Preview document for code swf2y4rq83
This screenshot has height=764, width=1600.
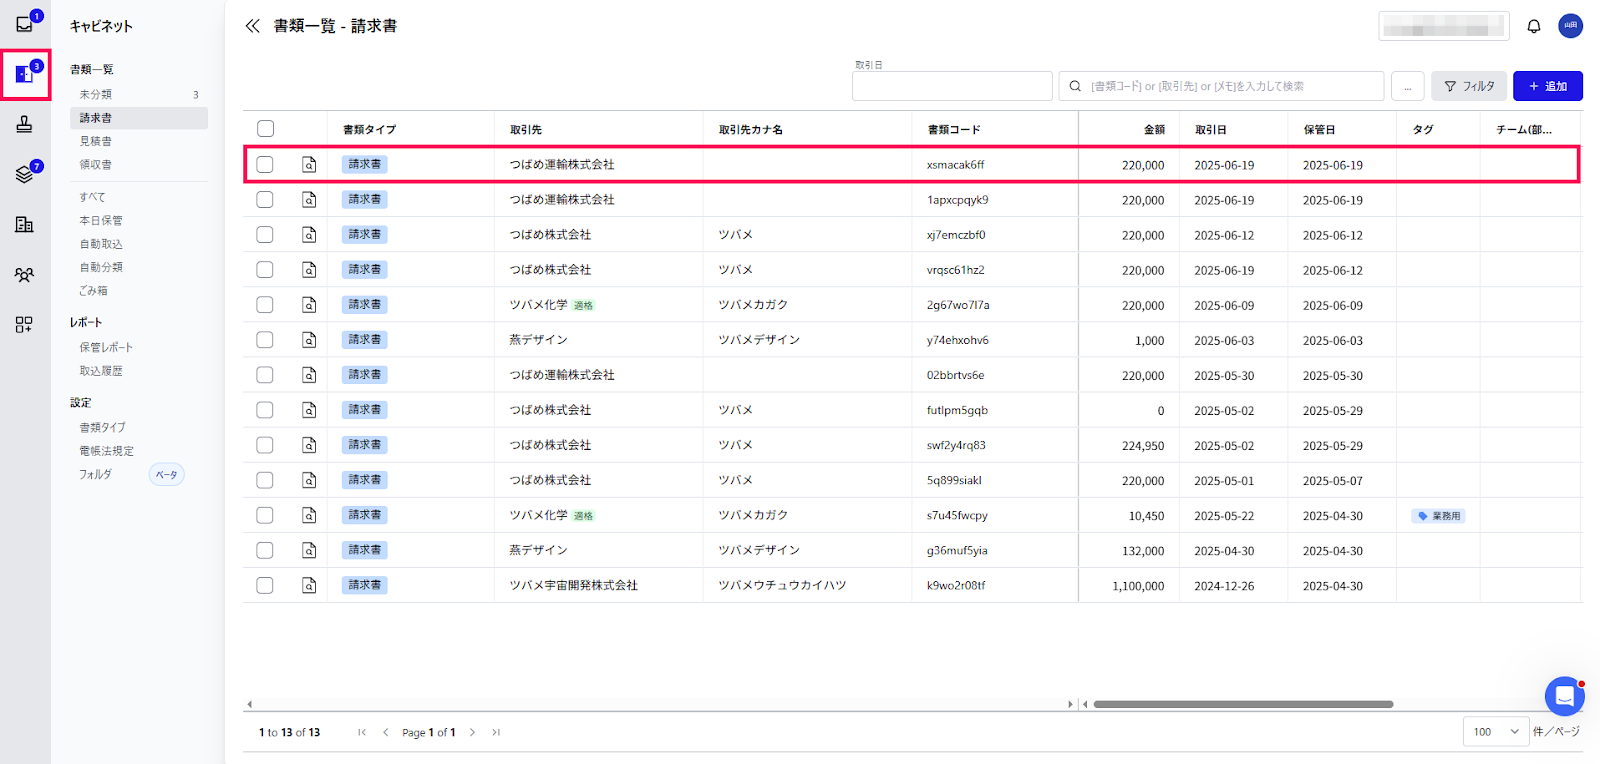tap(309, 445)
